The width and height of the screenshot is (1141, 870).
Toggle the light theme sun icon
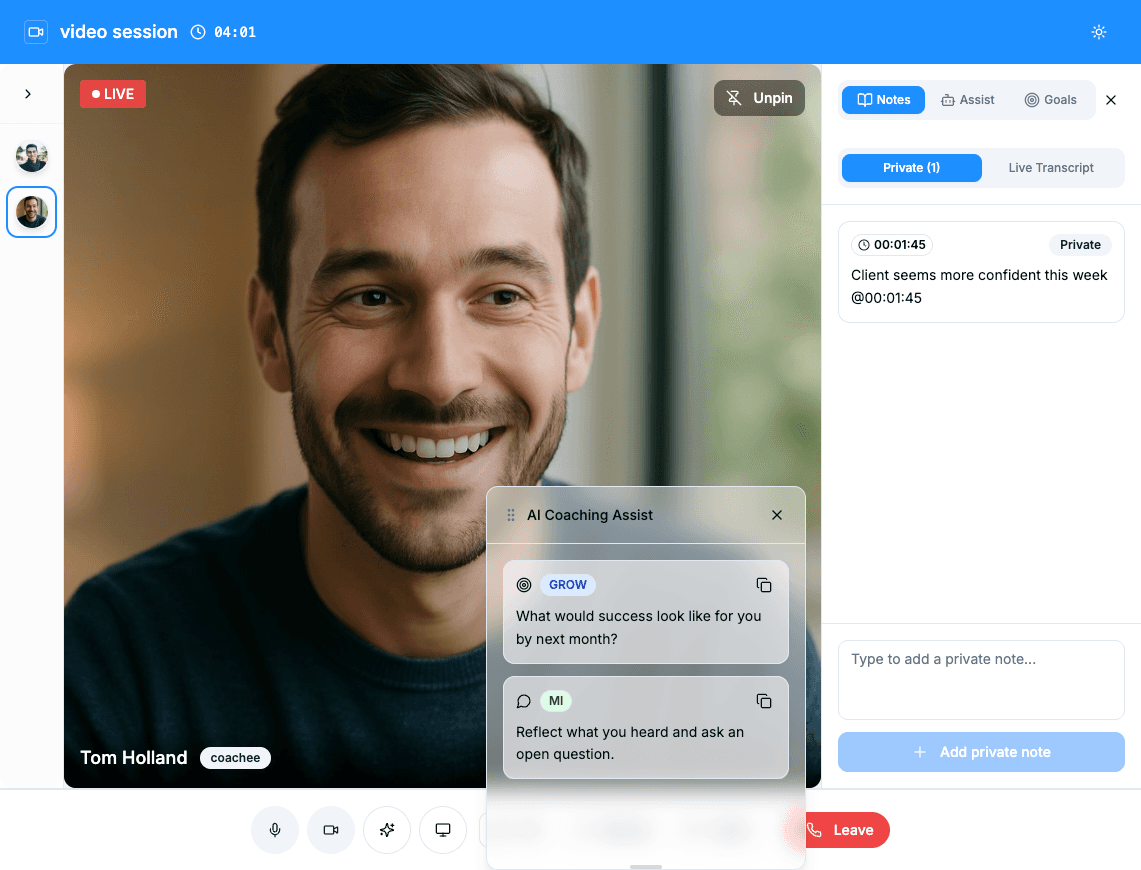tap(1098, 31)
